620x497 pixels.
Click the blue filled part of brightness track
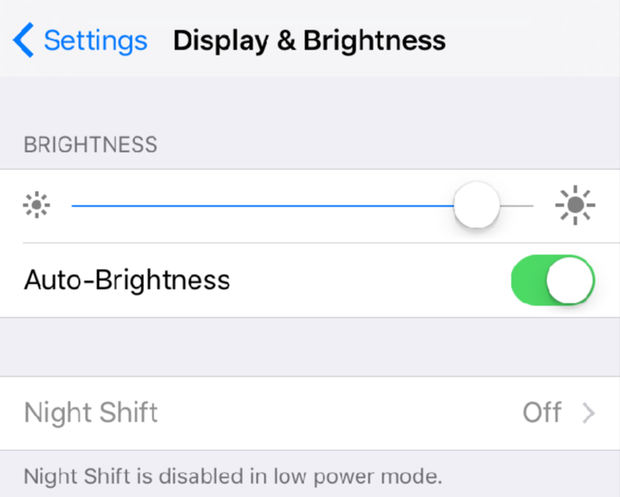(x=263, y=206)
